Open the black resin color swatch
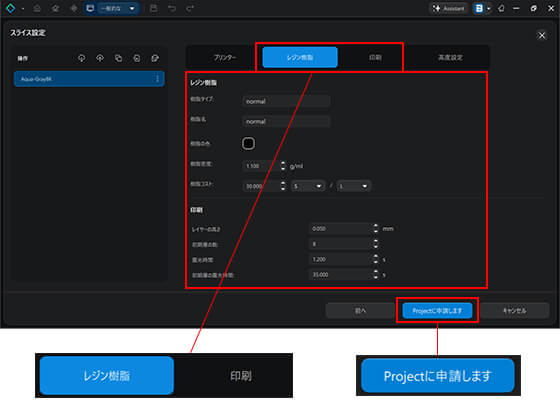 (249, 143)
